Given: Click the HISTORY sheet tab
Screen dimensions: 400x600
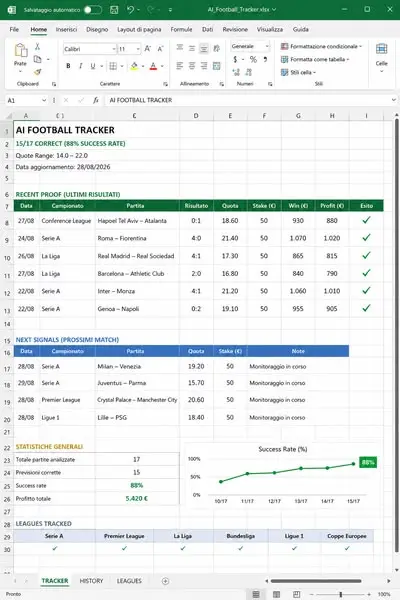Looking at the screenshot, I should tap(91, 581).
